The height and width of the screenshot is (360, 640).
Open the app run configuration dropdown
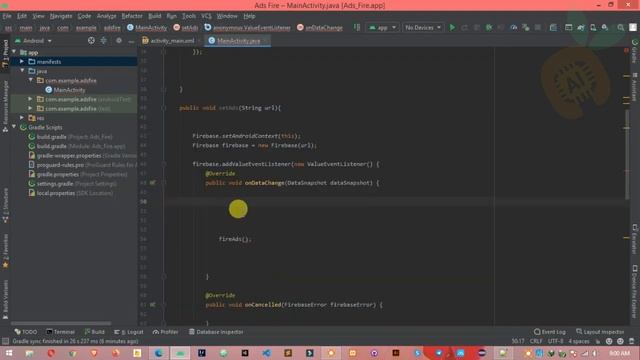point(382,28)
